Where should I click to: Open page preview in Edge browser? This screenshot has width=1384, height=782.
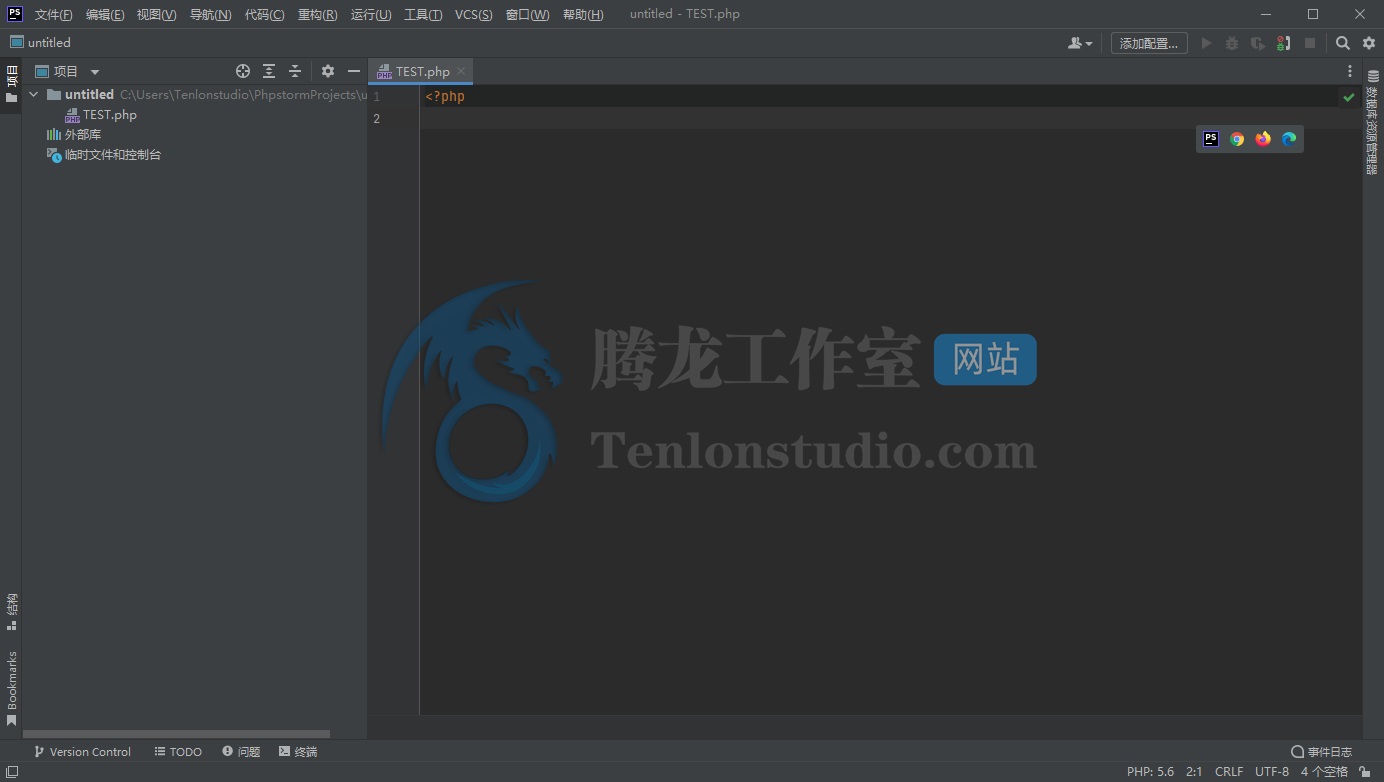pos(1289,139)
